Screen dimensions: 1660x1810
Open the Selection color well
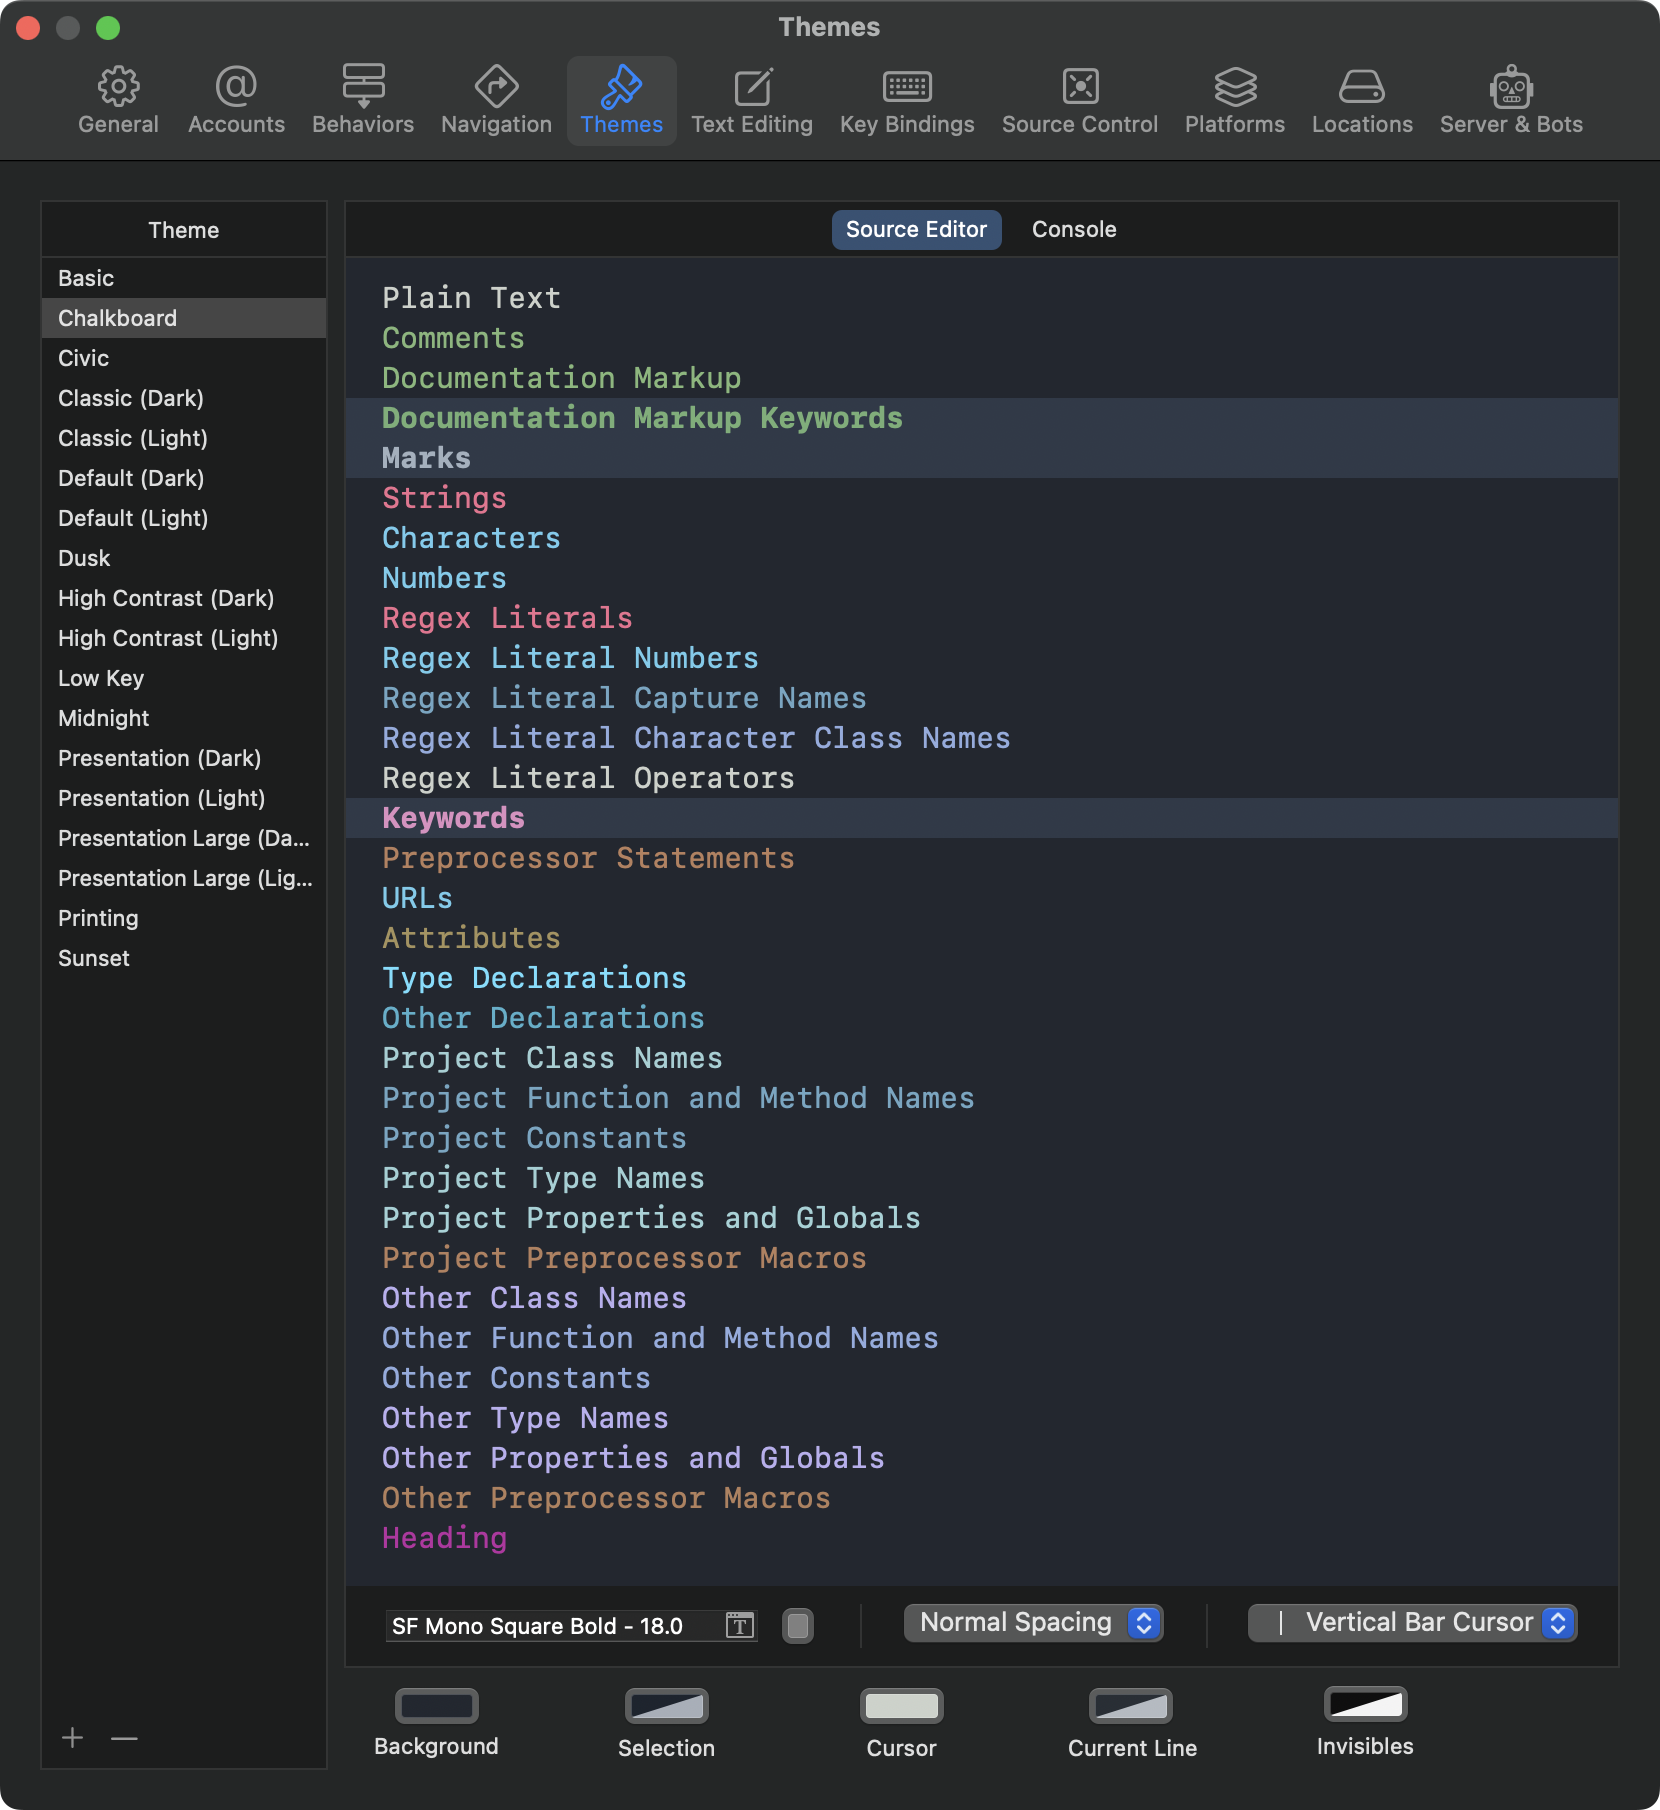pos(666,1706)
